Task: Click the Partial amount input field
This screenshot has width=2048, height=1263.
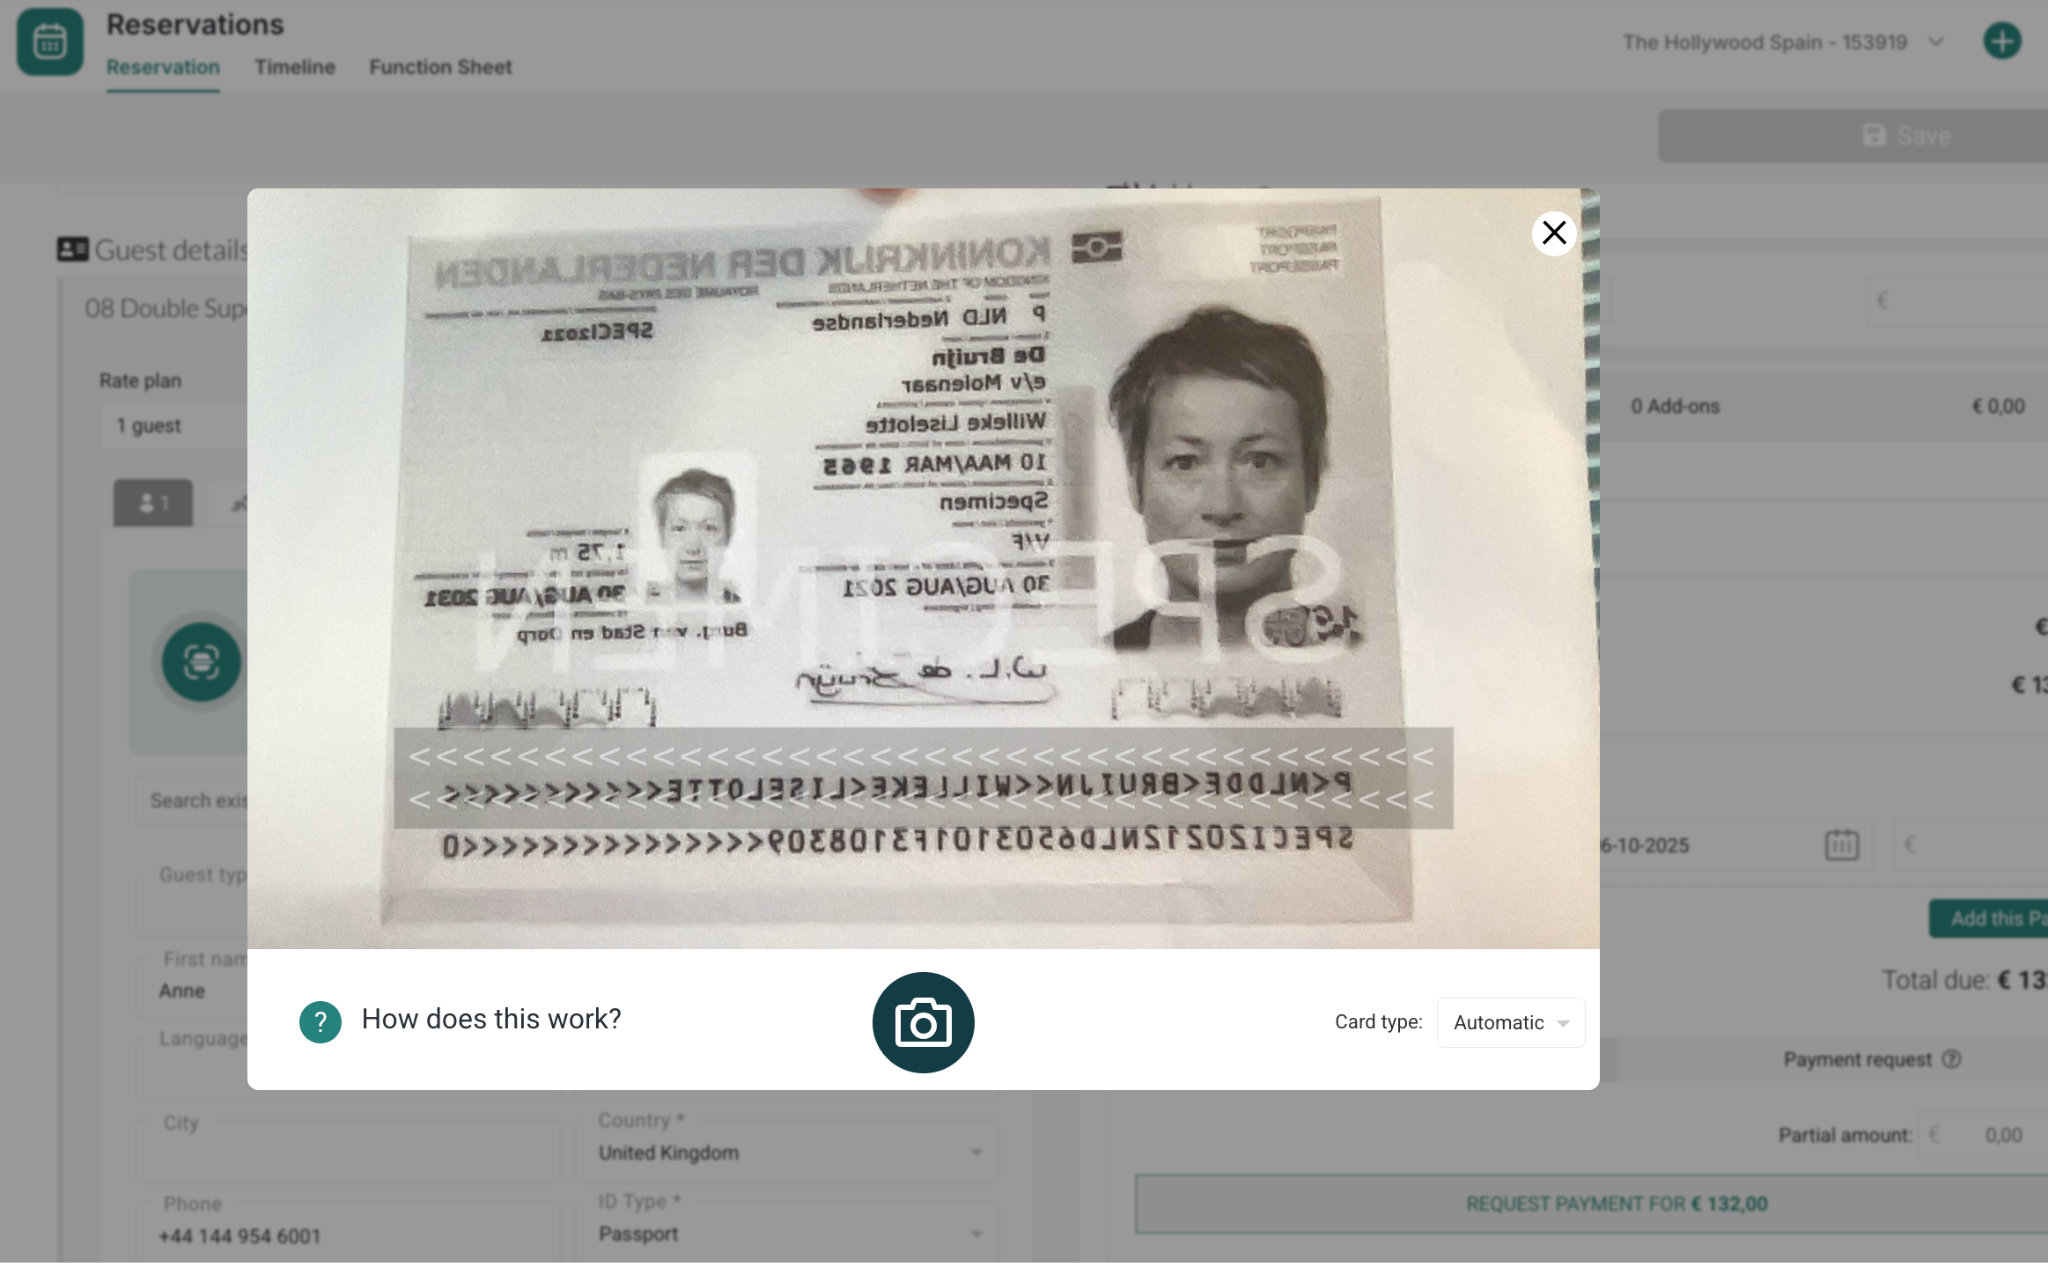Action: pyautogui.click(x=1990, y=1135)
